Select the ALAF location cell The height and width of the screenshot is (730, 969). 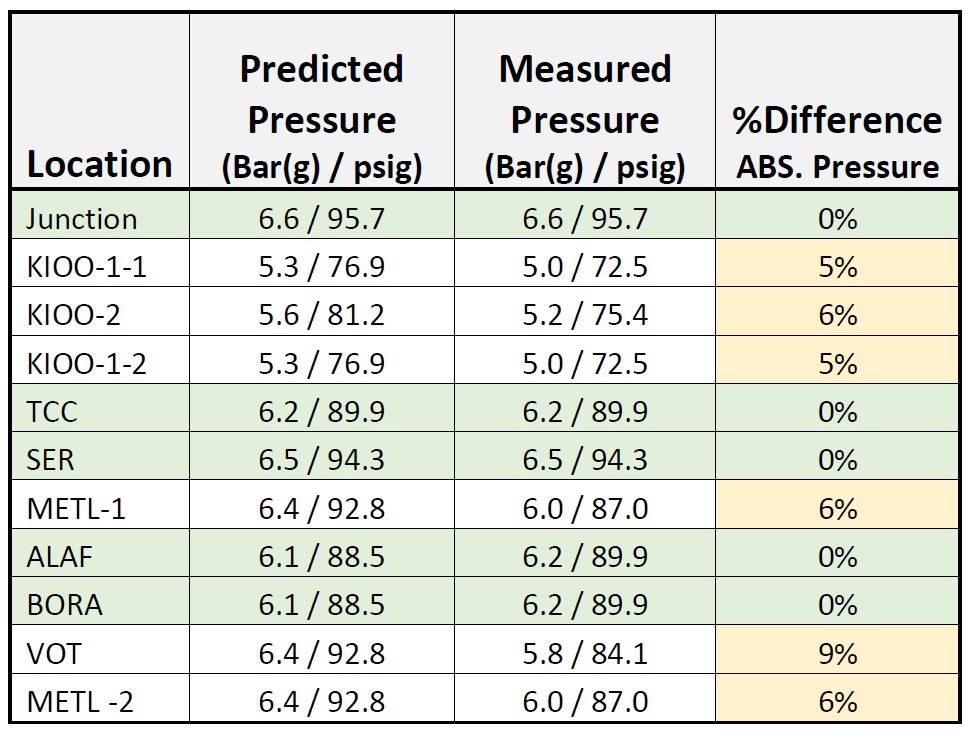(59, 556)
